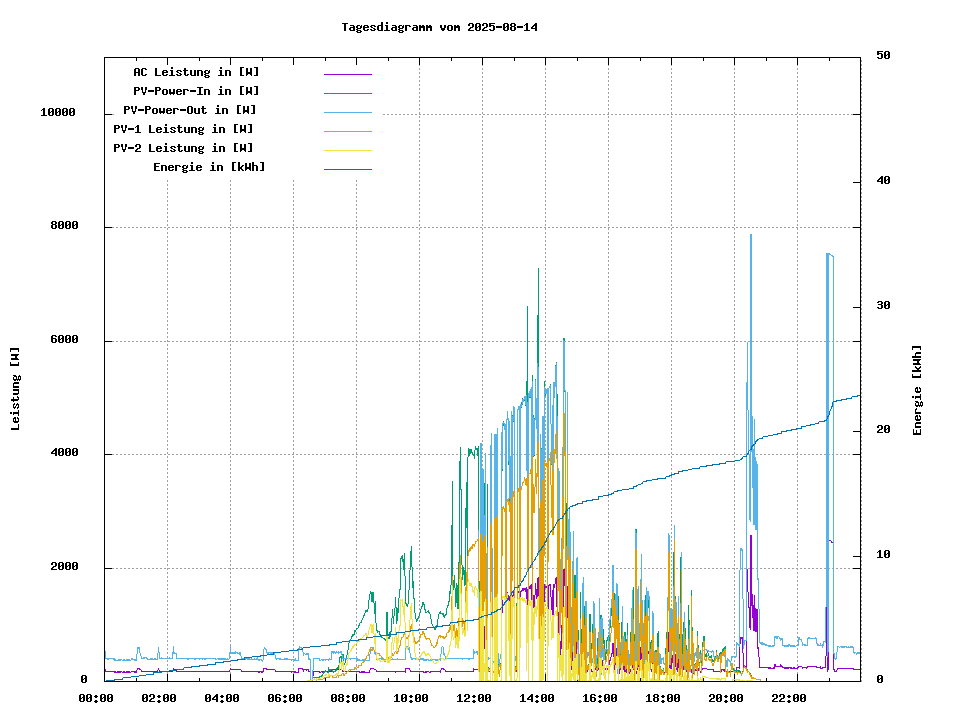Click the Energie [kWh] right axis title
Screen dimensions: 960x720
[917, 390]
